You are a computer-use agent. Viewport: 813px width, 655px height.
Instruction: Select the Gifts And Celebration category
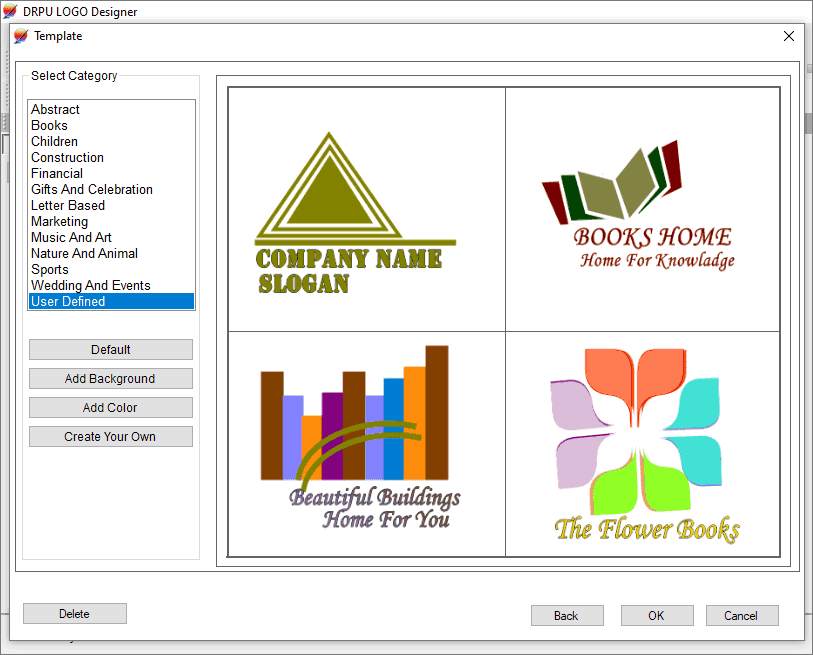[x=91, y=189]
